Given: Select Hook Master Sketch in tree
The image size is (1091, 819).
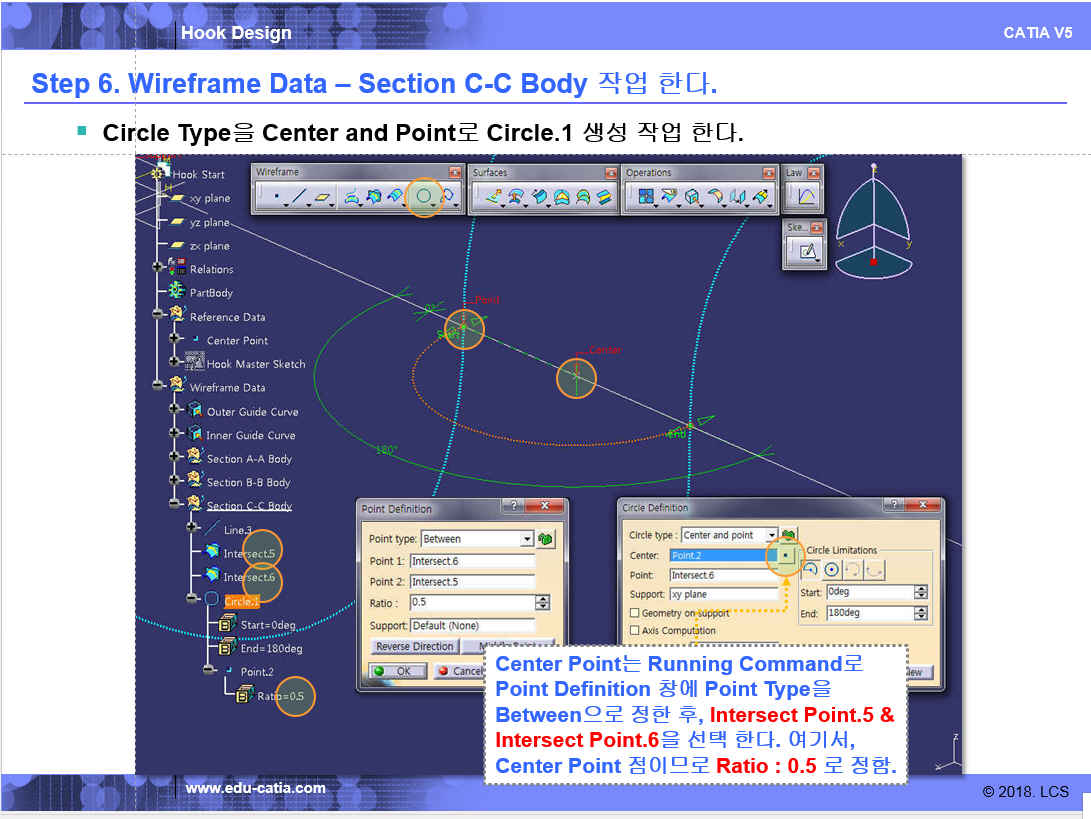Looking at the screenshot, I should pos(255,364).
